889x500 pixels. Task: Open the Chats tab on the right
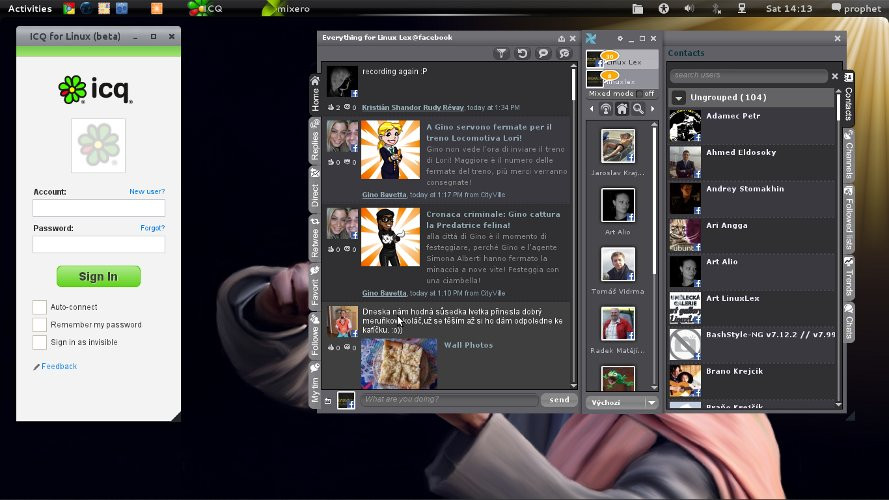coord(849,321)
